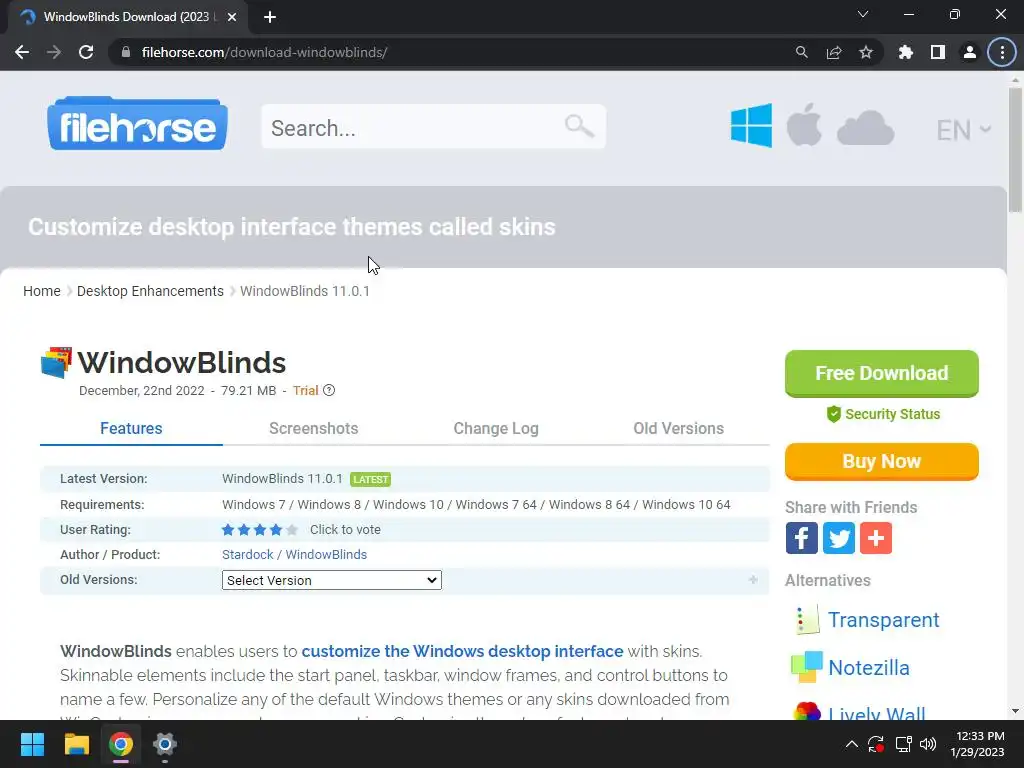Click the Trial license label
The height and width of the screenshot is (768, 1024).
point(306,391)
